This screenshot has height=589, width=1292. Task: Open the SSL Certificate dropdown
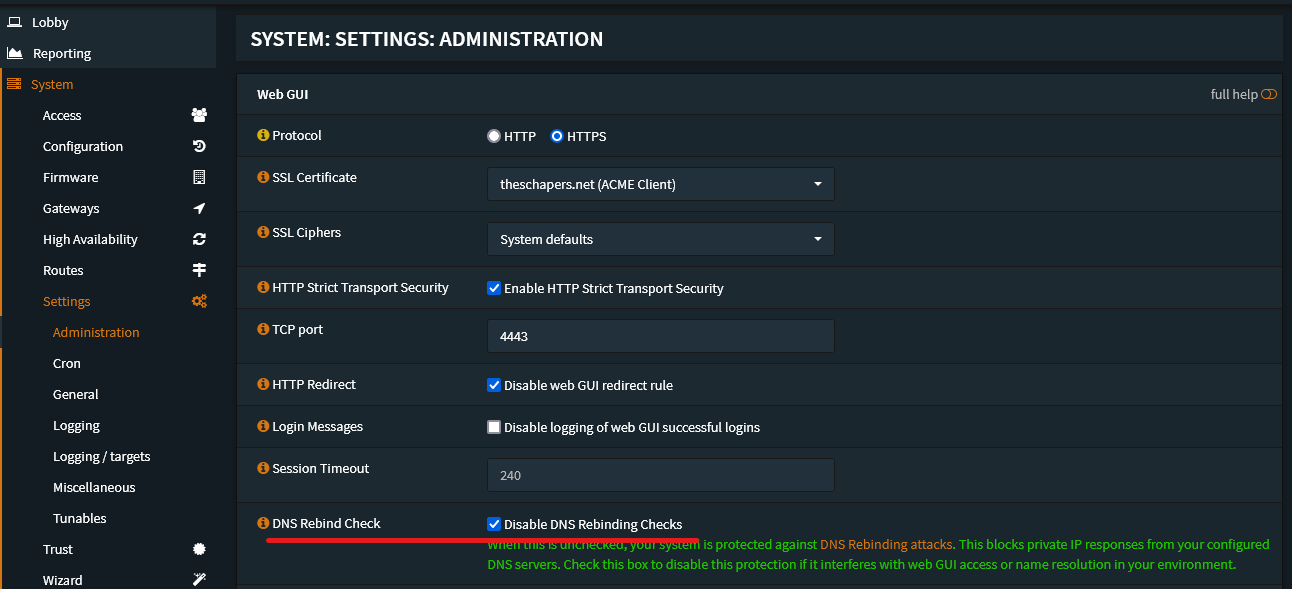click(x=660, y=184)
